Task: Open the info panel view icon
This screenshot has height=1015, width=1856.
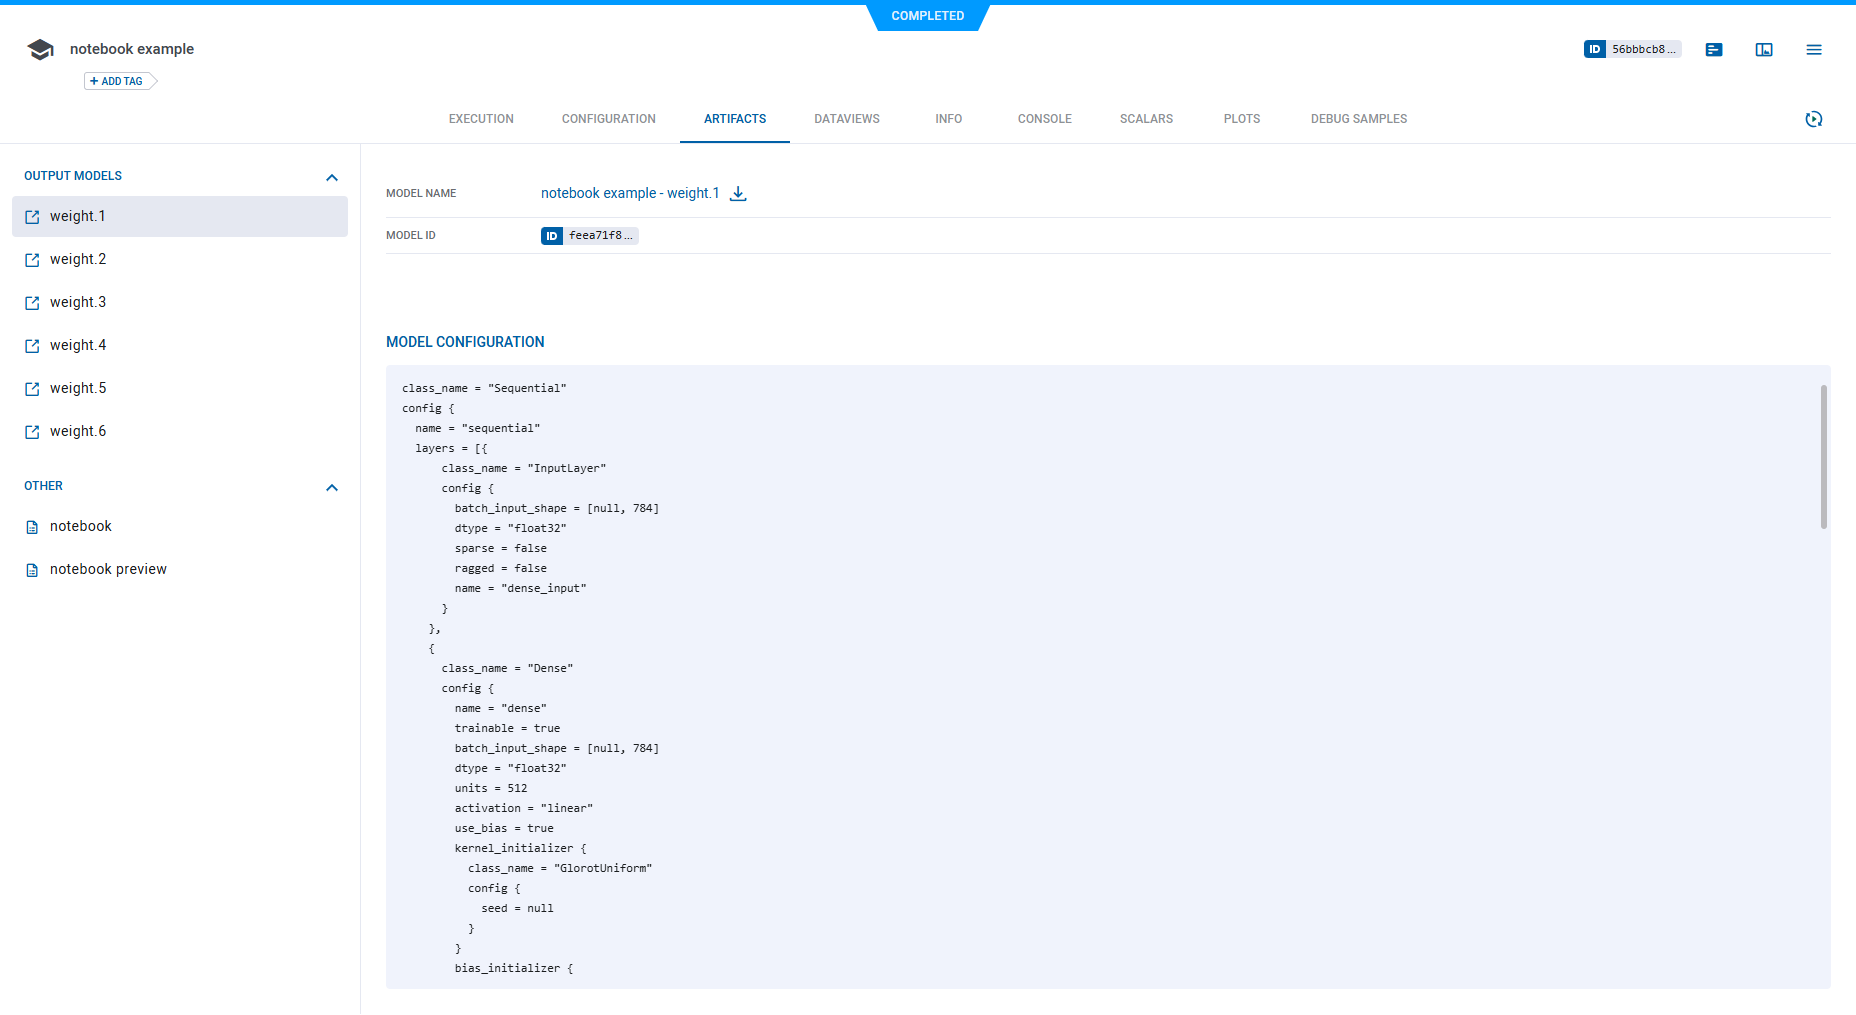Action: (x=1764, y=49)
